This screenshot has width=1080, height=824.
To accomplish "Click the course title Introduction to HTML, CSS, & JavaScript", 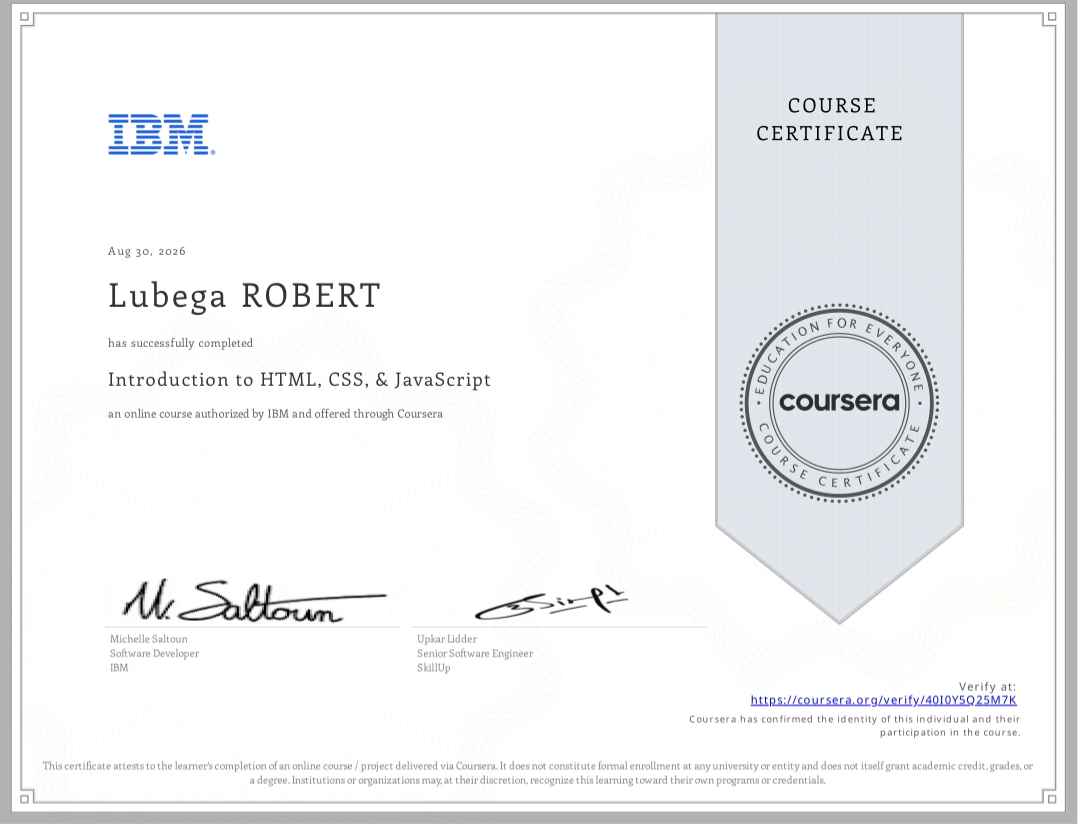I will point(300,380).
